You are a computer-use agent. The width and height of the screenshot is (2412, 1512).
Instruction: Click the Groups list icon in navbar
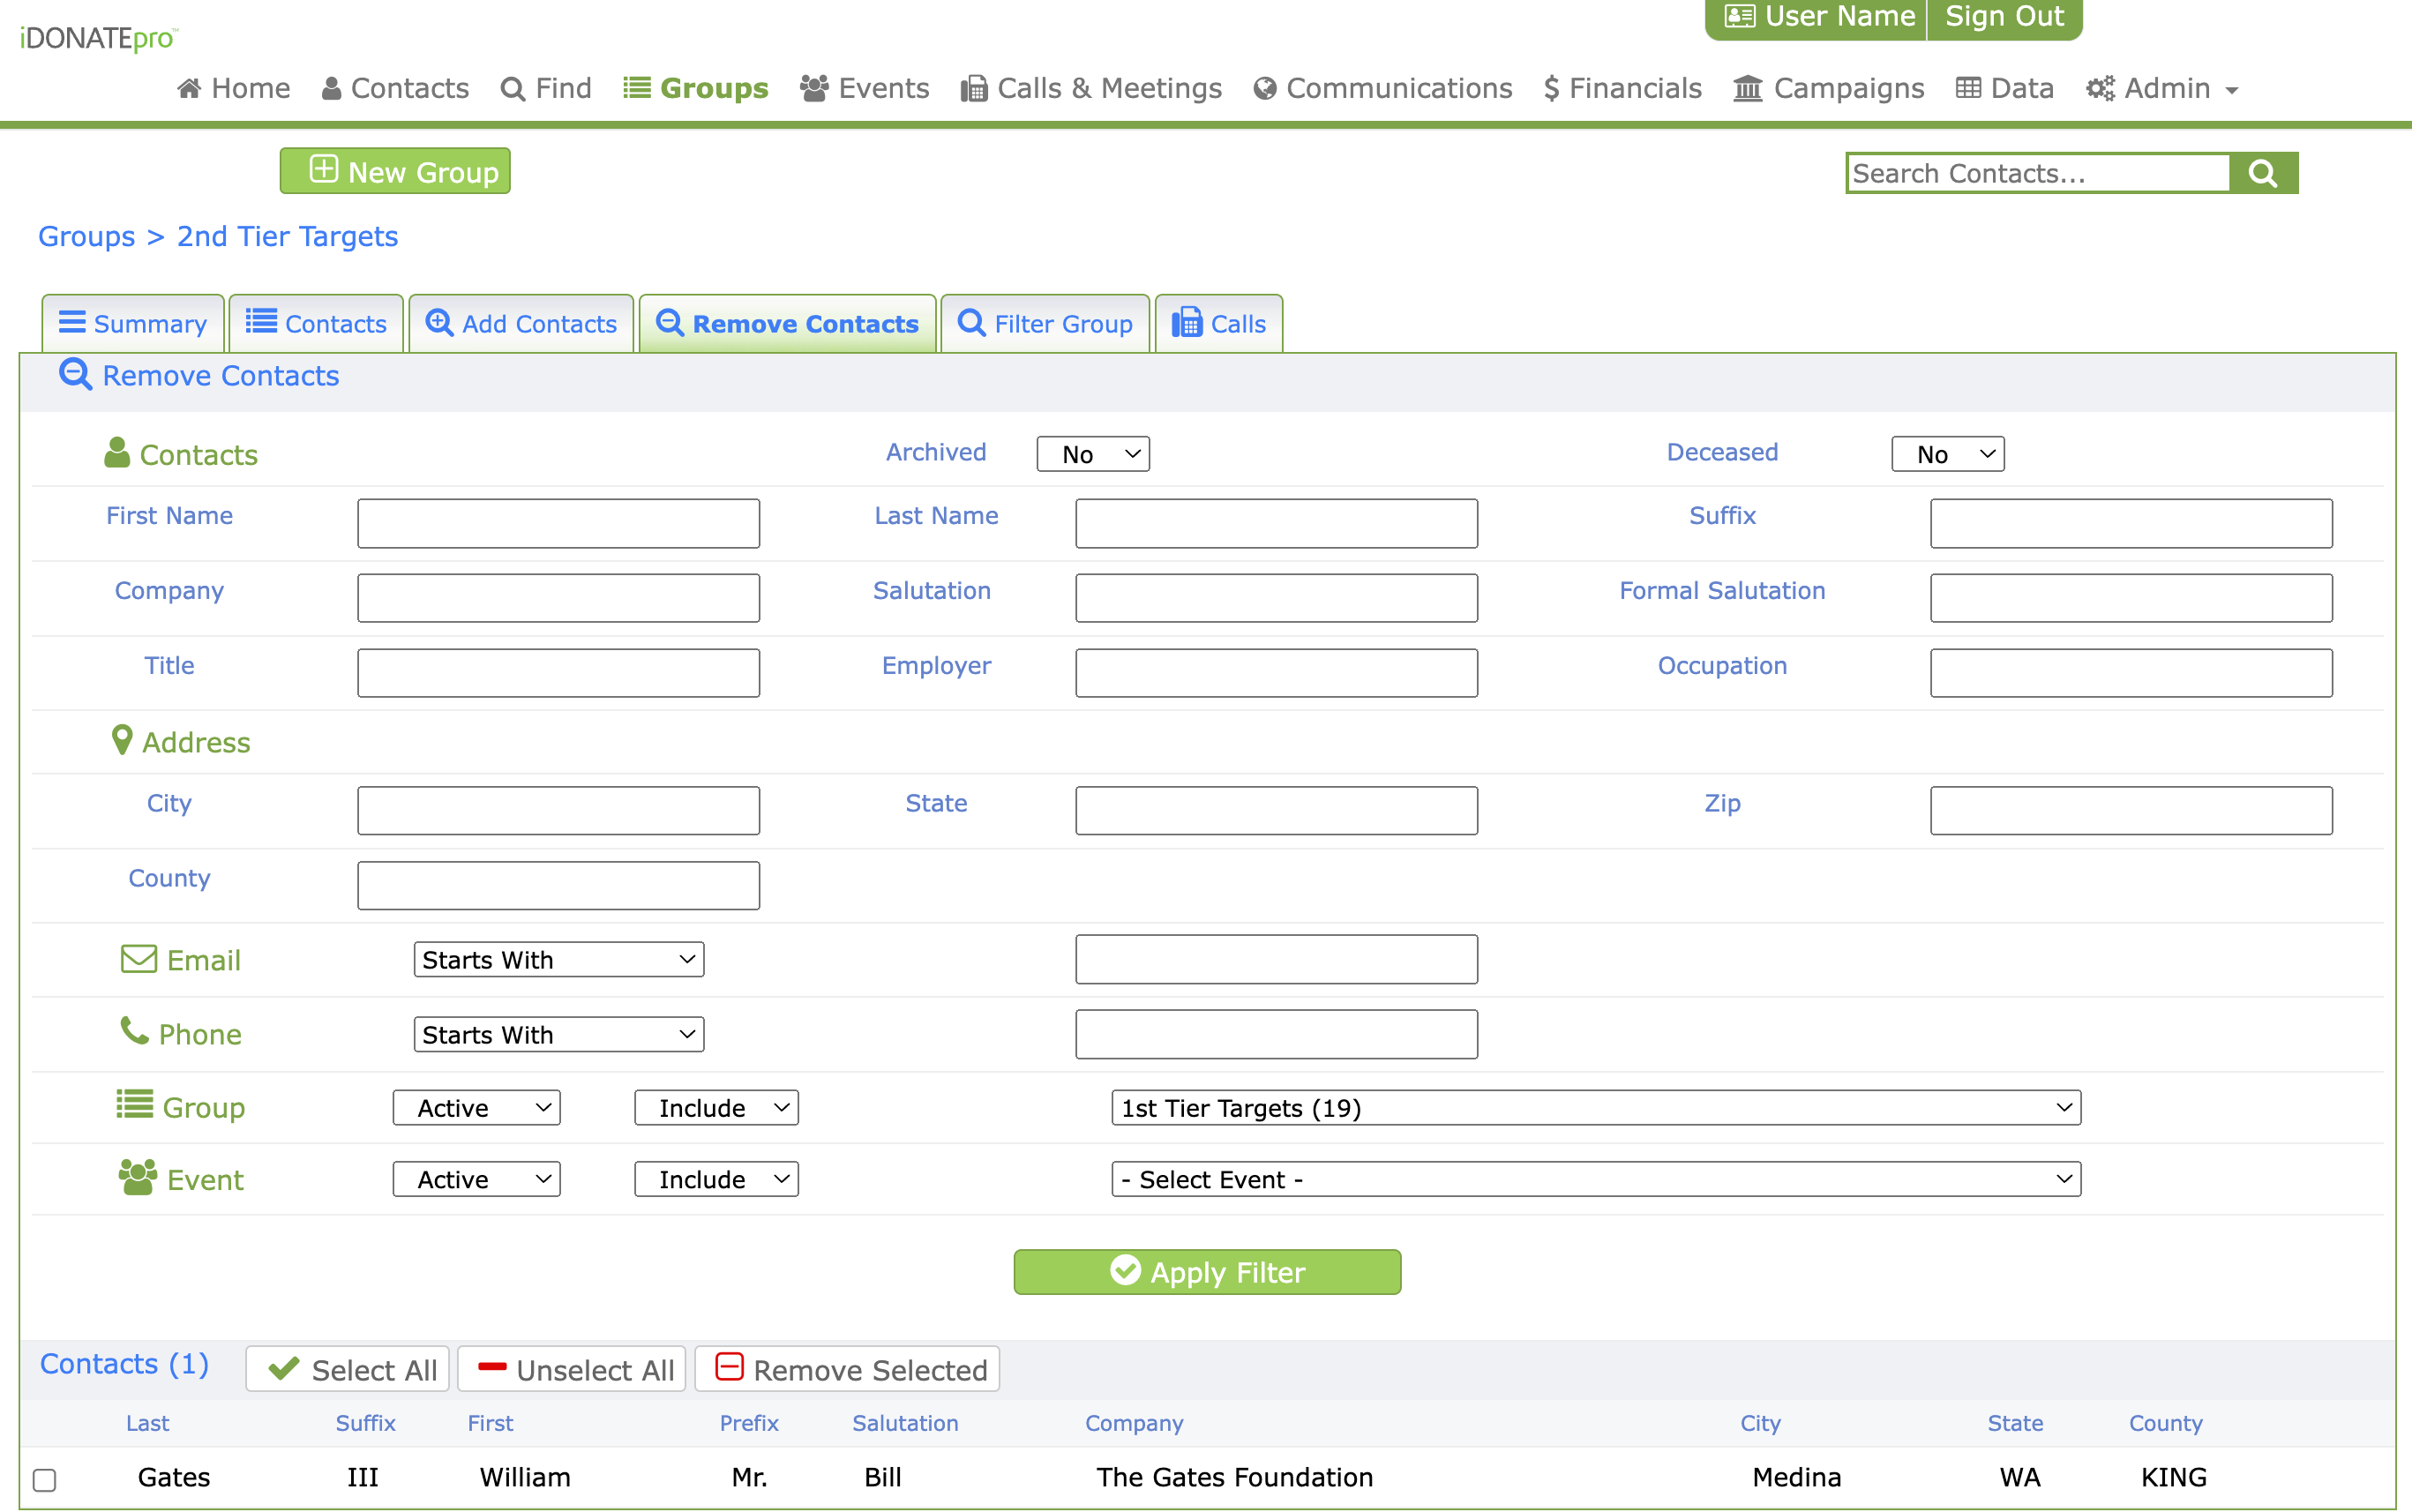pos(637,88)
